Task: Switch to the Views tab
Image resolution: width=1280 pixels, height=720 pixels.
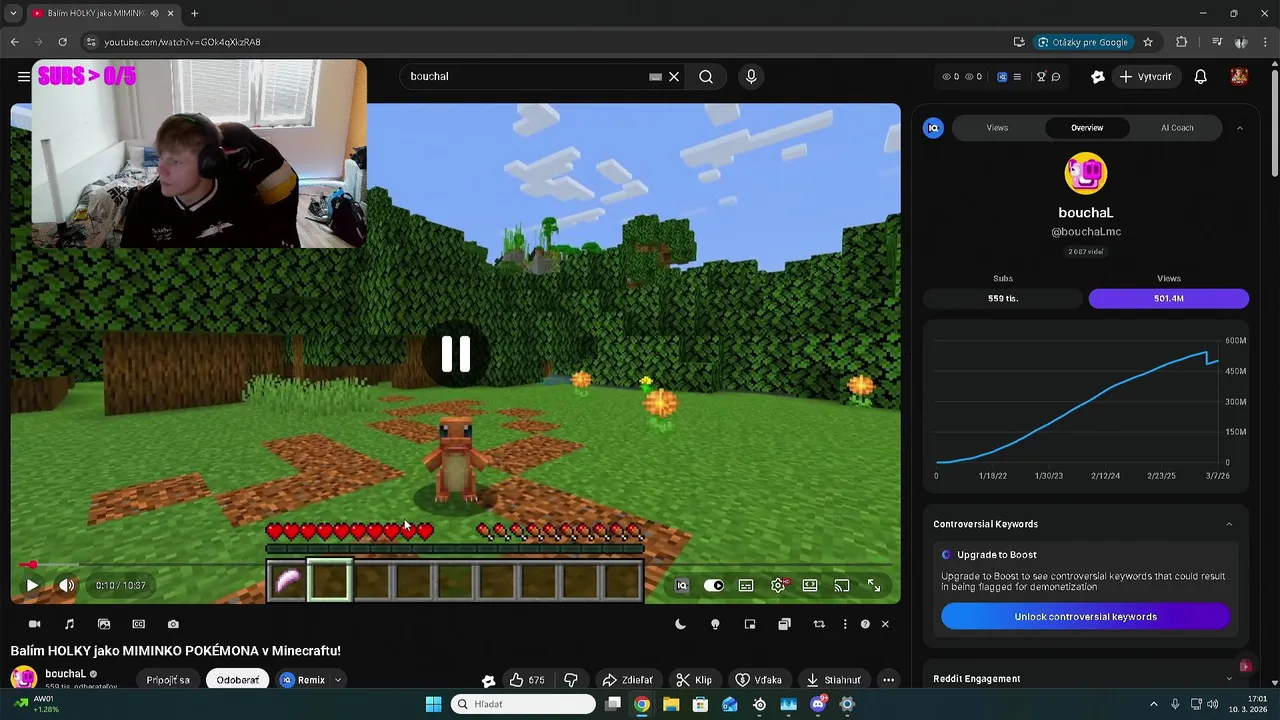Action: 997,128
